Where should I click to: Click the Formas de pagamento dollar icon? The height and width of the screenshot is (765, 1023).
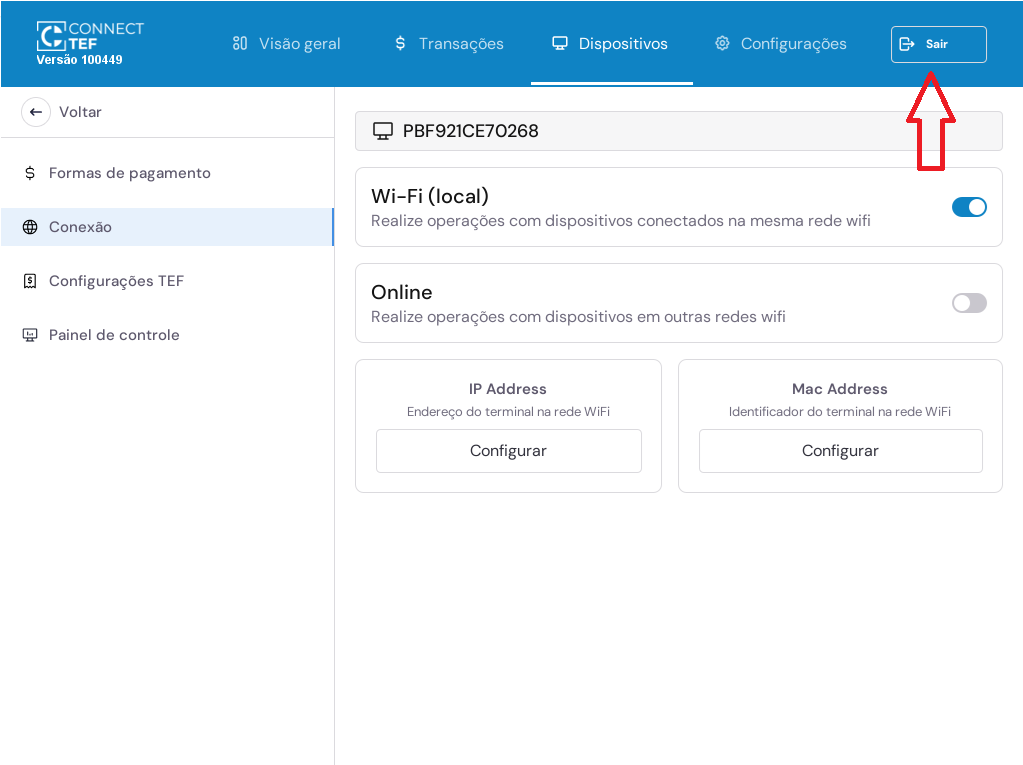pos(30,173)
